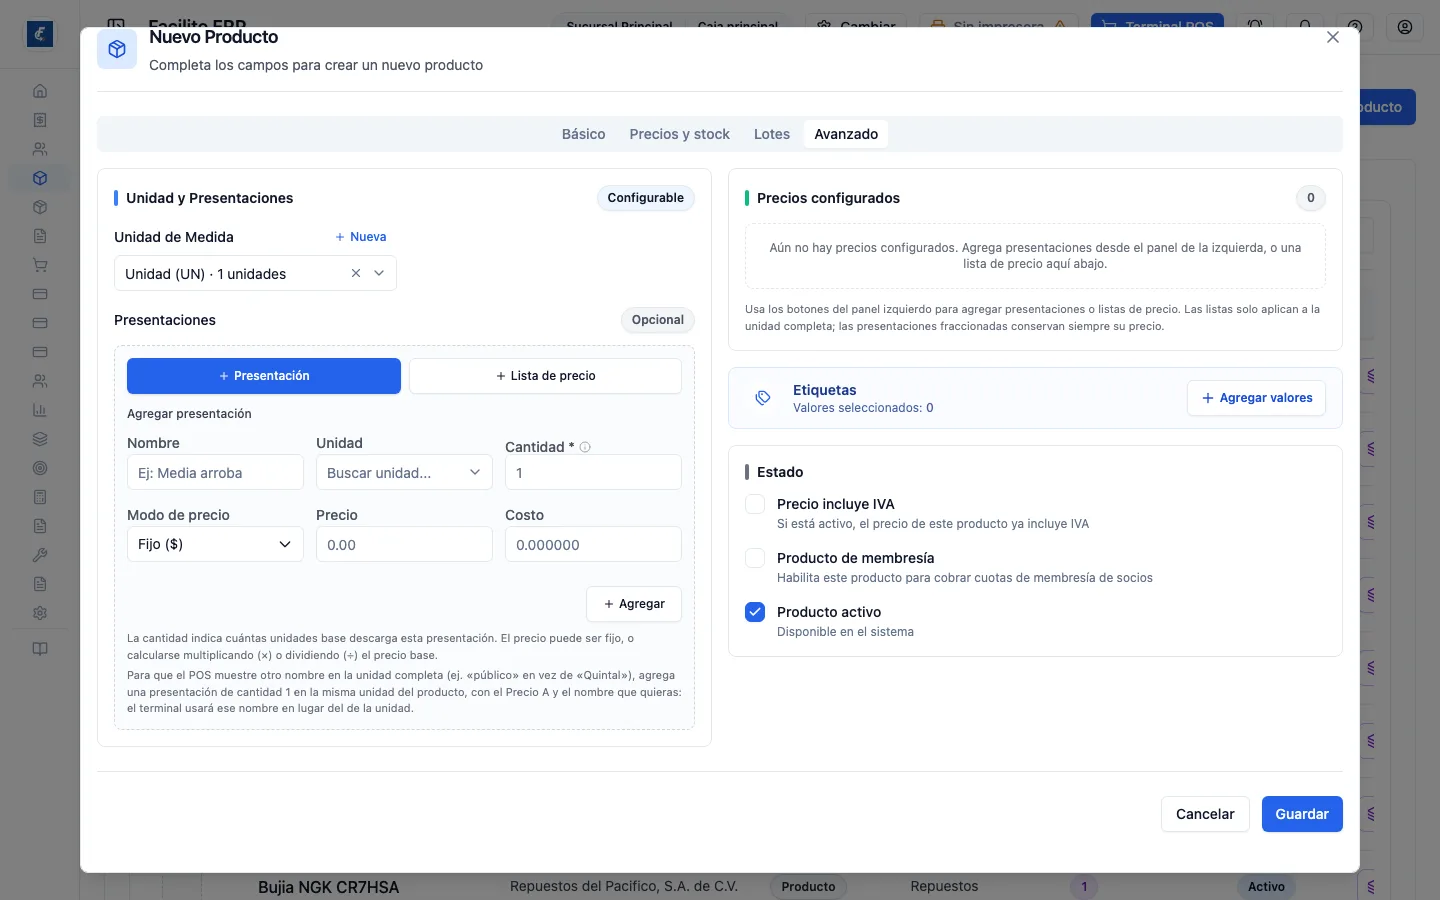Open the gear settings sidebar icon
1440x900 pixels.
pos(40,613)
